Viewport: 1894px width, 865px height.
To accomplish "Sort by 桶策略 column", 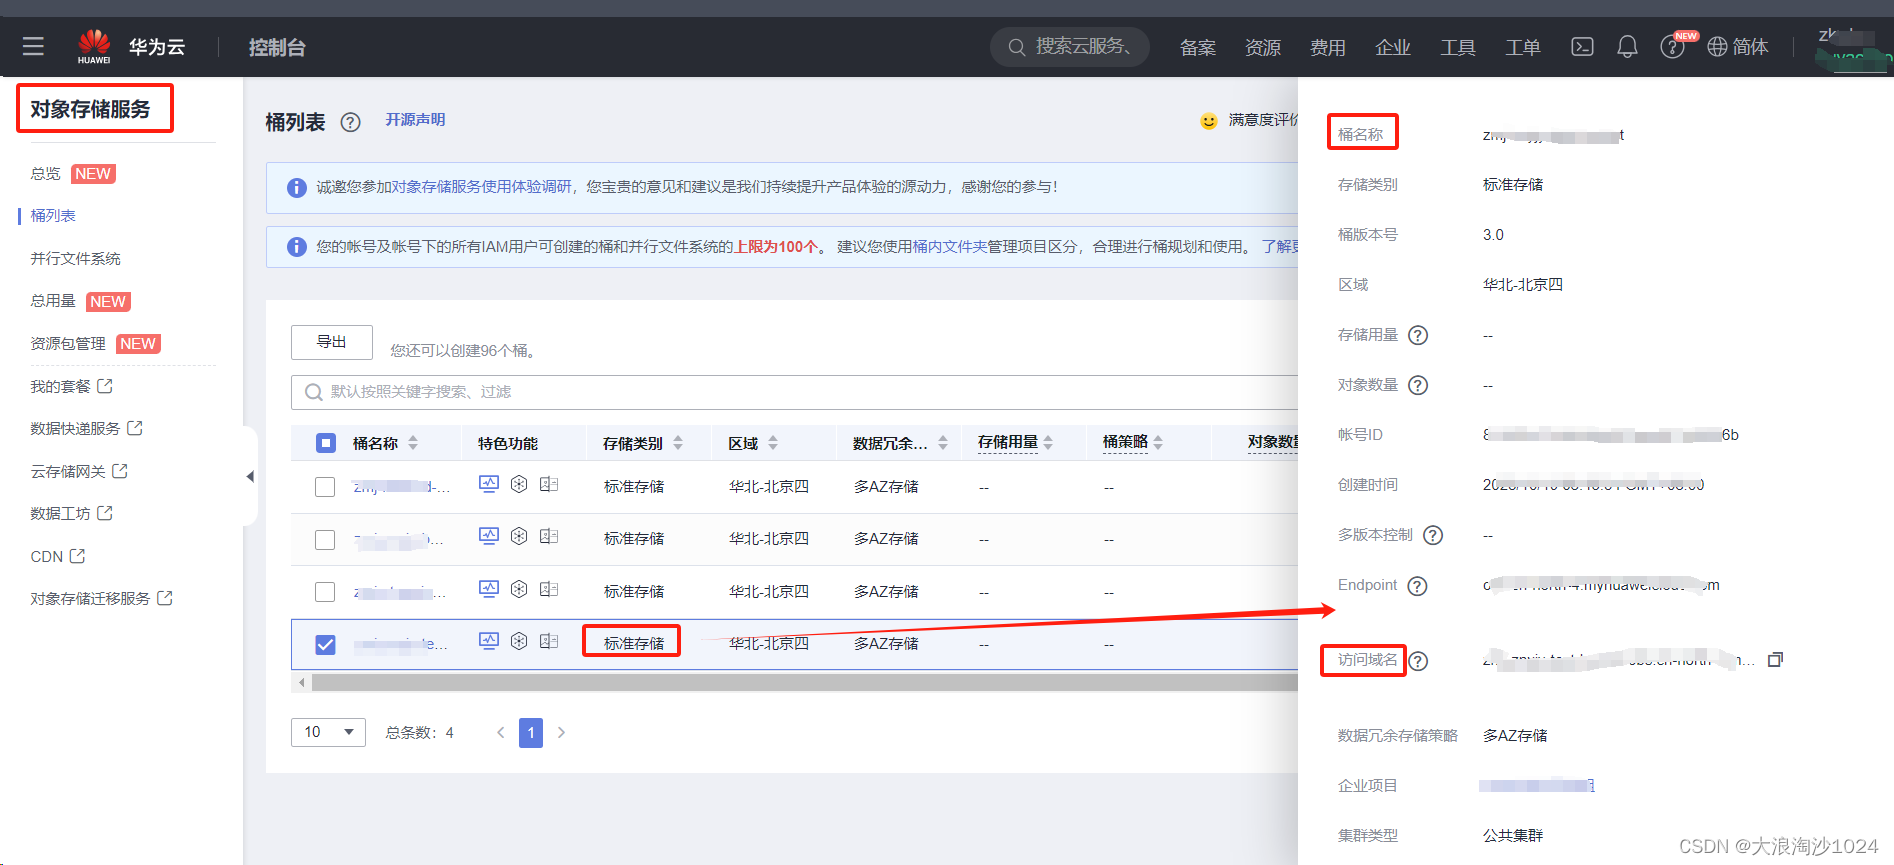I will (1158, 443).
